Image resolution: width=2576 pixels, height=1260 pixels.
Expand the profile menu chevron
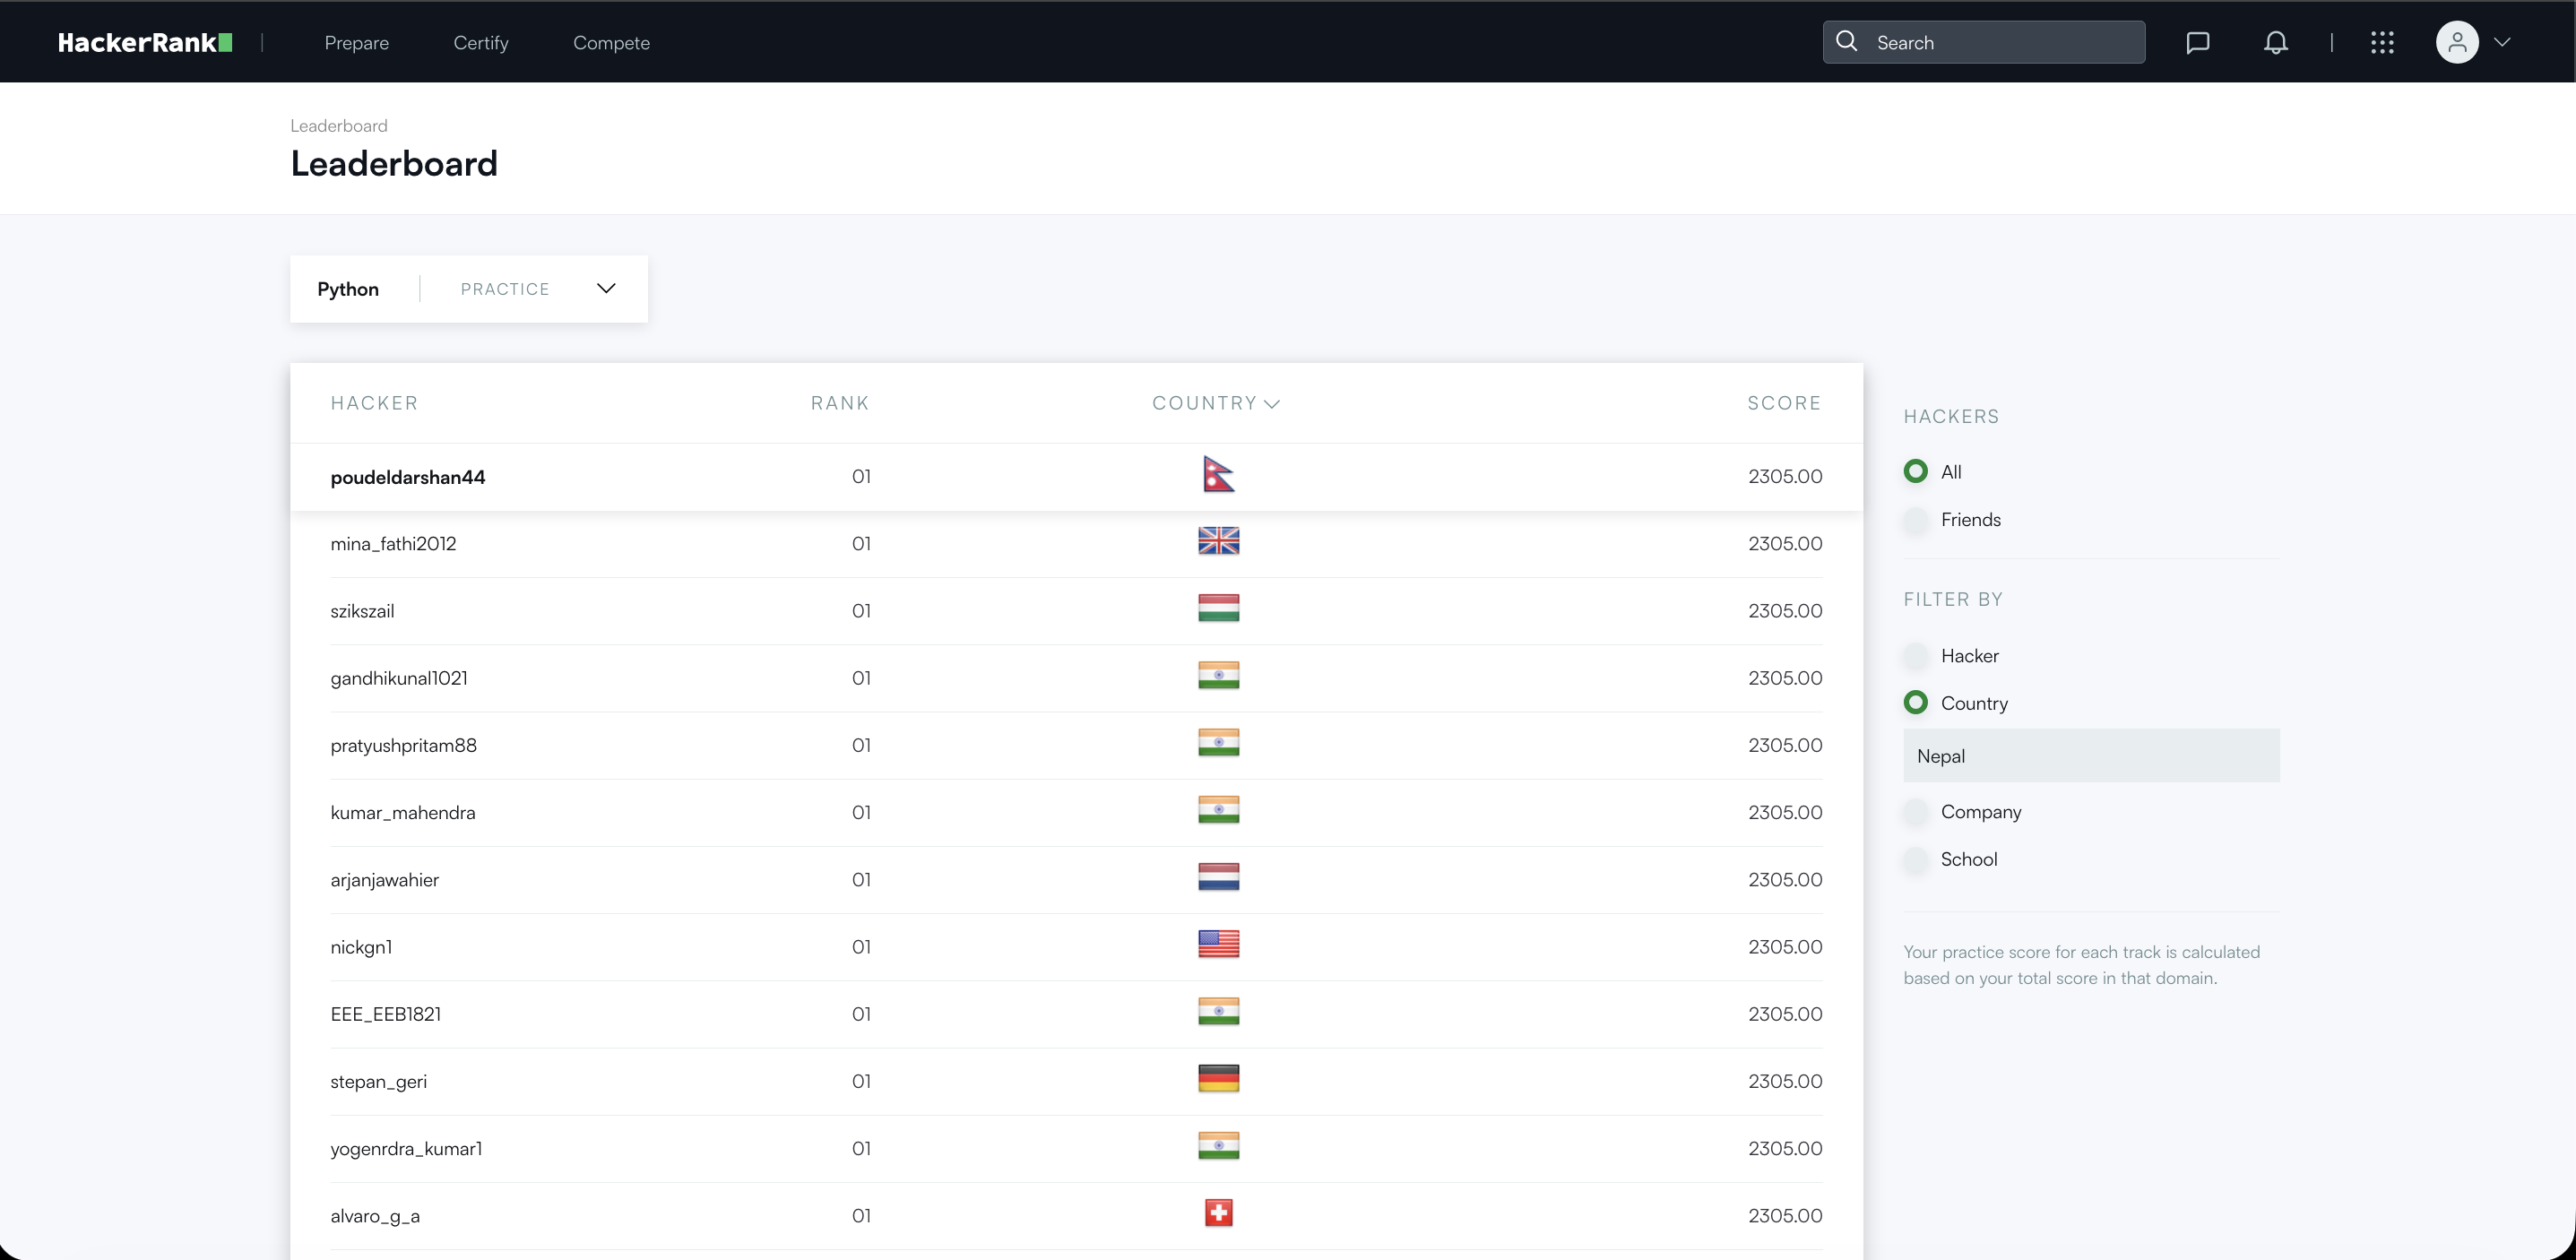click(2502, 42)
